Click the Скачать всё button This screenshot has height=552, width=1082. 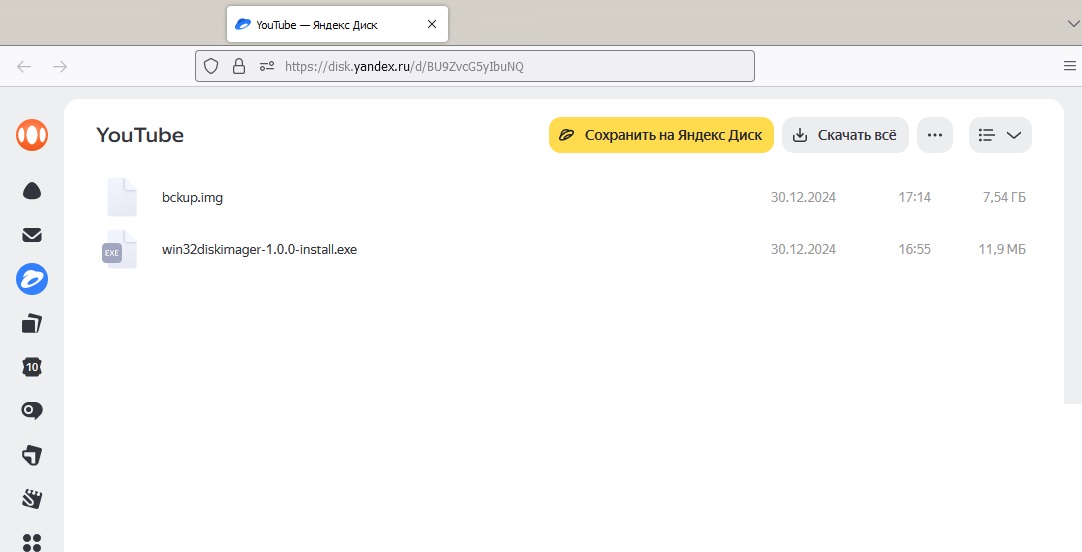coord(845,135)
